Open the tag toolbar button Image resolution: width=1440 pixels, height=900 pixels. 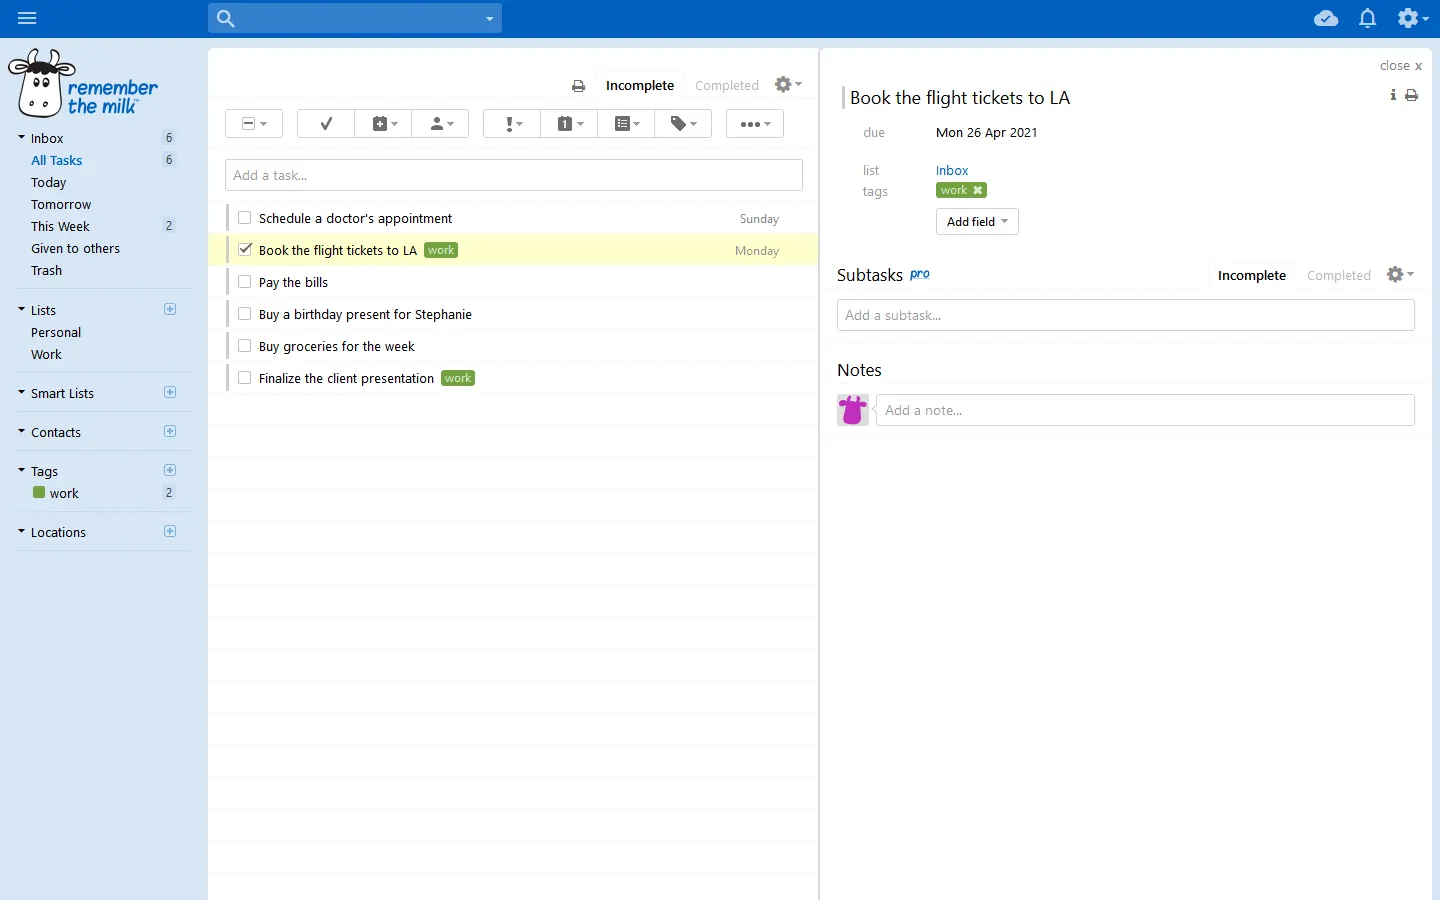point(684,124)
